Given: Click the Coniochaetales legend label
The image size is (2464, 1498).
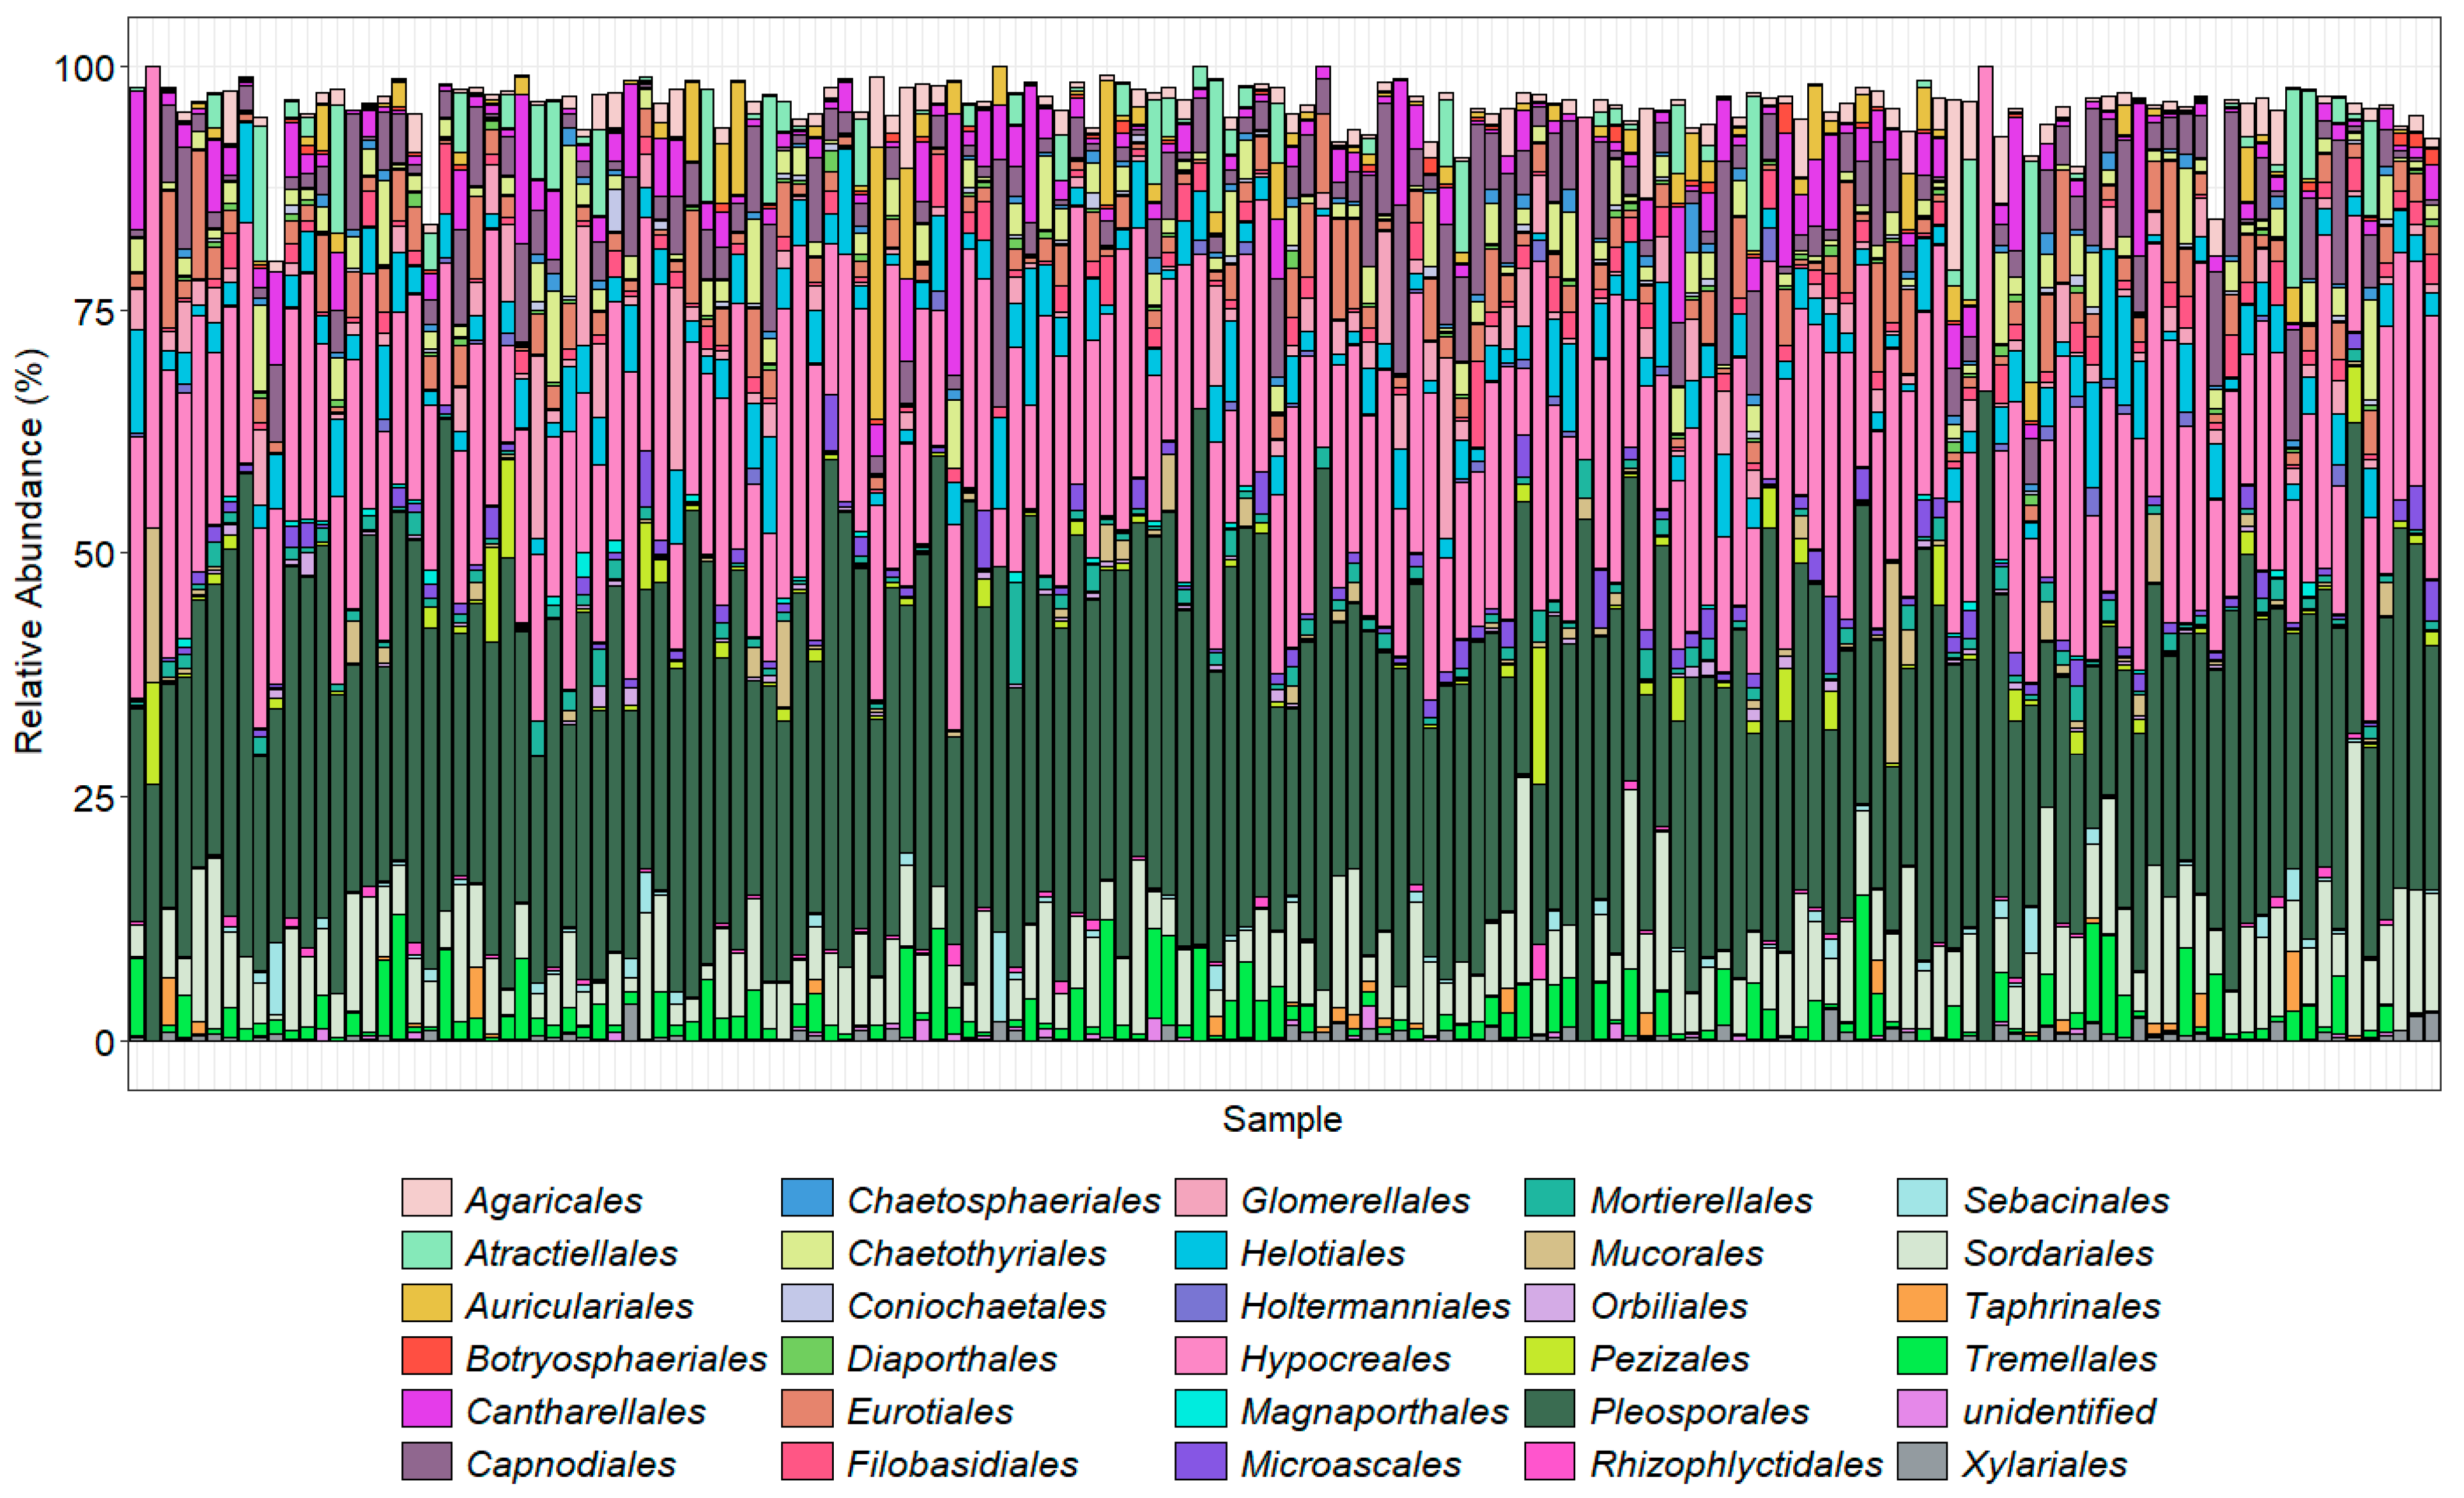Looking at the screenshot, I should coord(977,1305).
